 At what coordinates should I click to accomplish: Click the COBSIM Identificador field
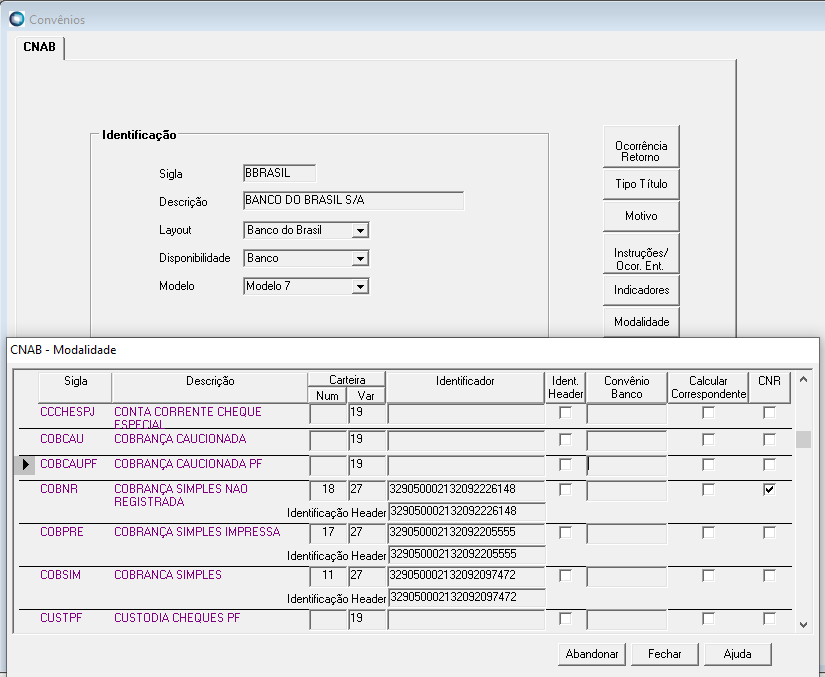click(x=466, y=575)
